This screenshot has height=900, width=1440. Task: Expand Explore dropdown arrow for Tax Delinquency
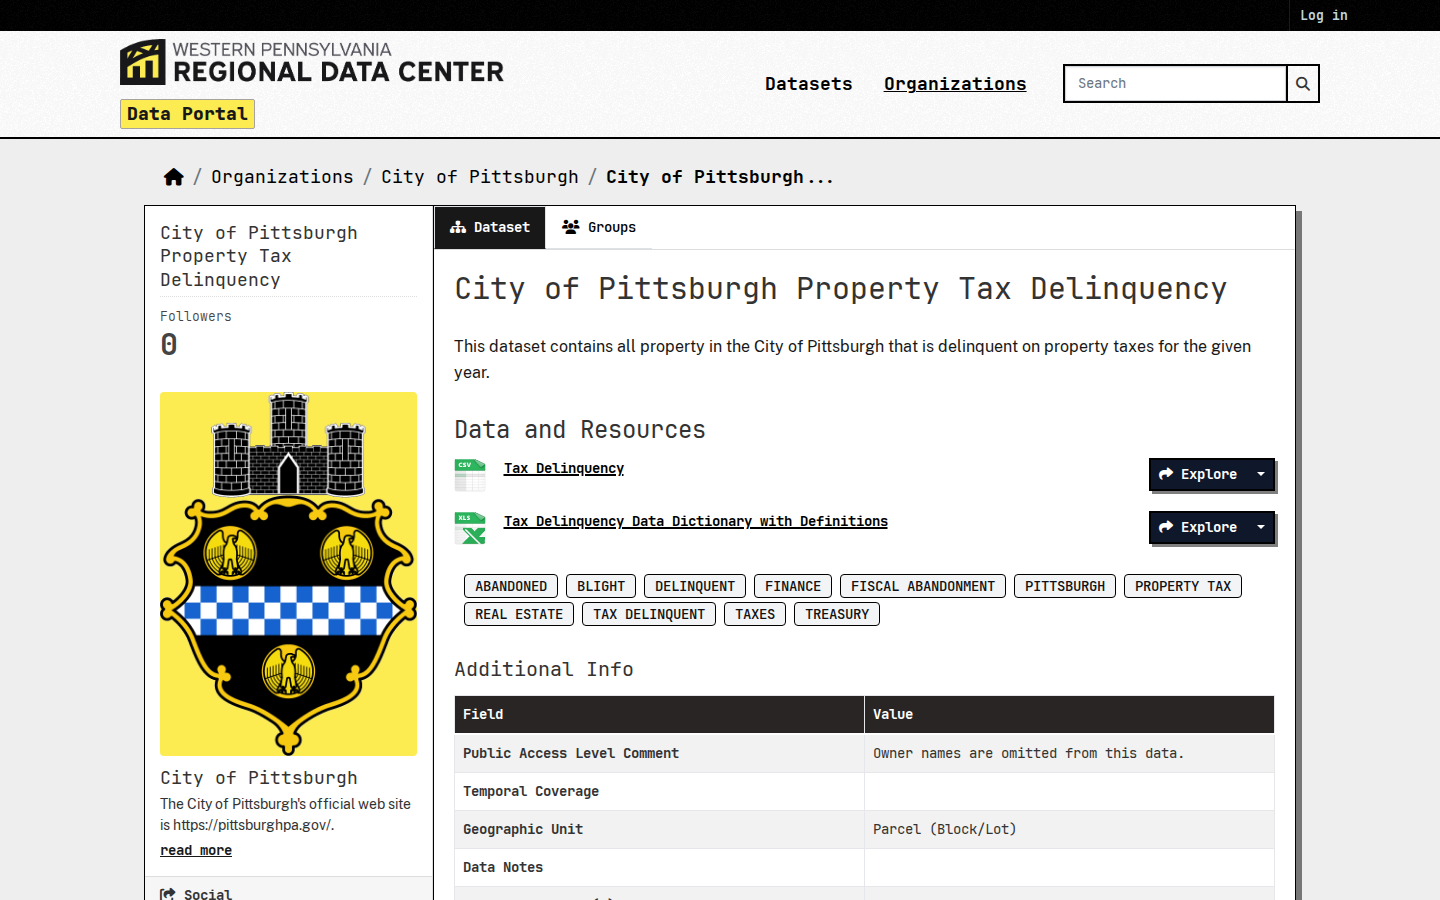click(1261, 475)
